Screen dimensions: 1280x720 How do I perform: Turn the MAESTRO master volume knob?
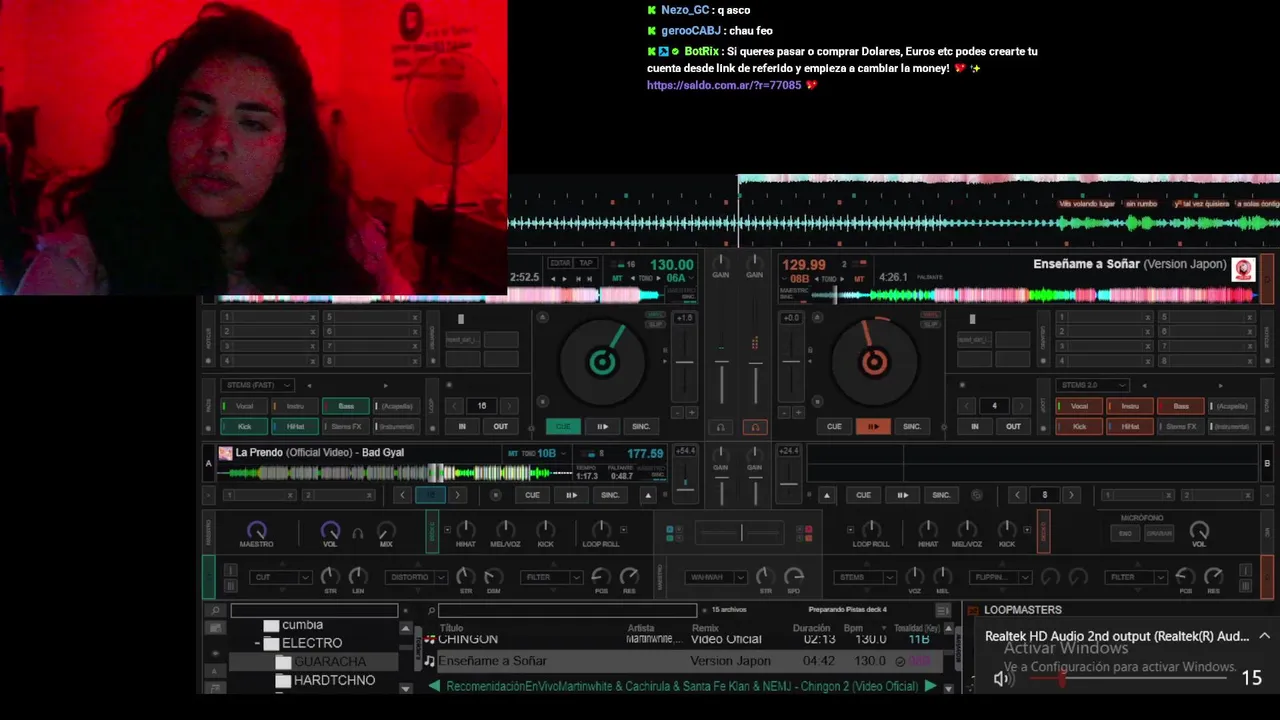pyautogui.click(x=256, y=530)
